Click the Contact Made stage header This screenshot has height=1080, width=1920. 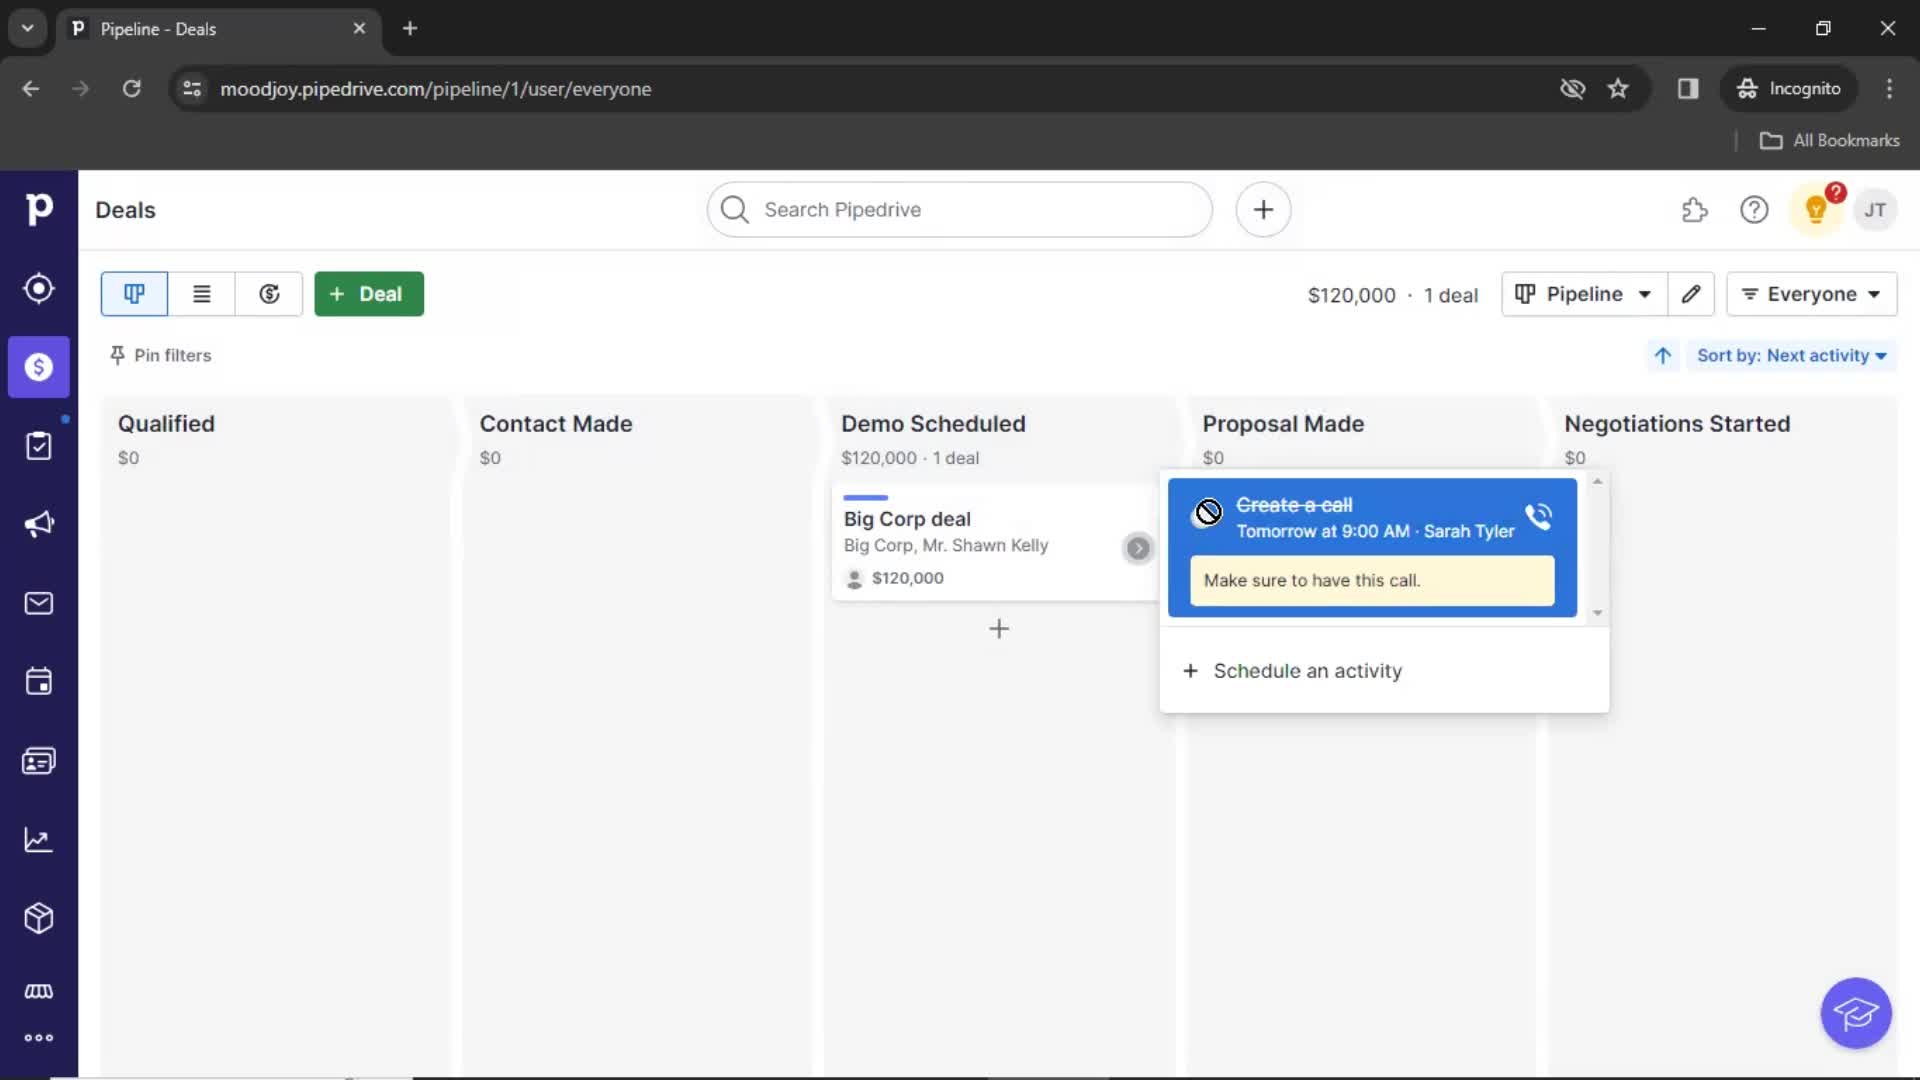coord(556,424)
